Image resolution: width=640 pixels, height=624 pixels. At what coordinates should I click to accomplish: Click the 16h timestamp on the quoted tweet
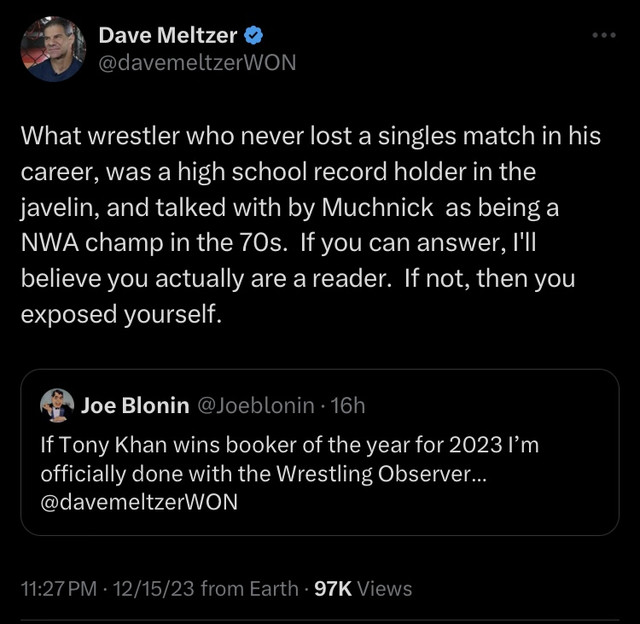pos(347,405)
